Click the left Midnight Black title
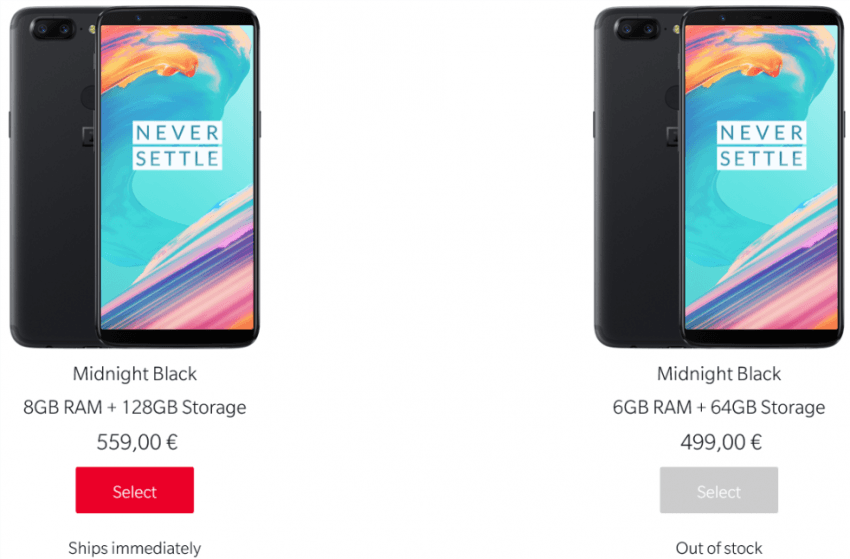 pos(135,374)
